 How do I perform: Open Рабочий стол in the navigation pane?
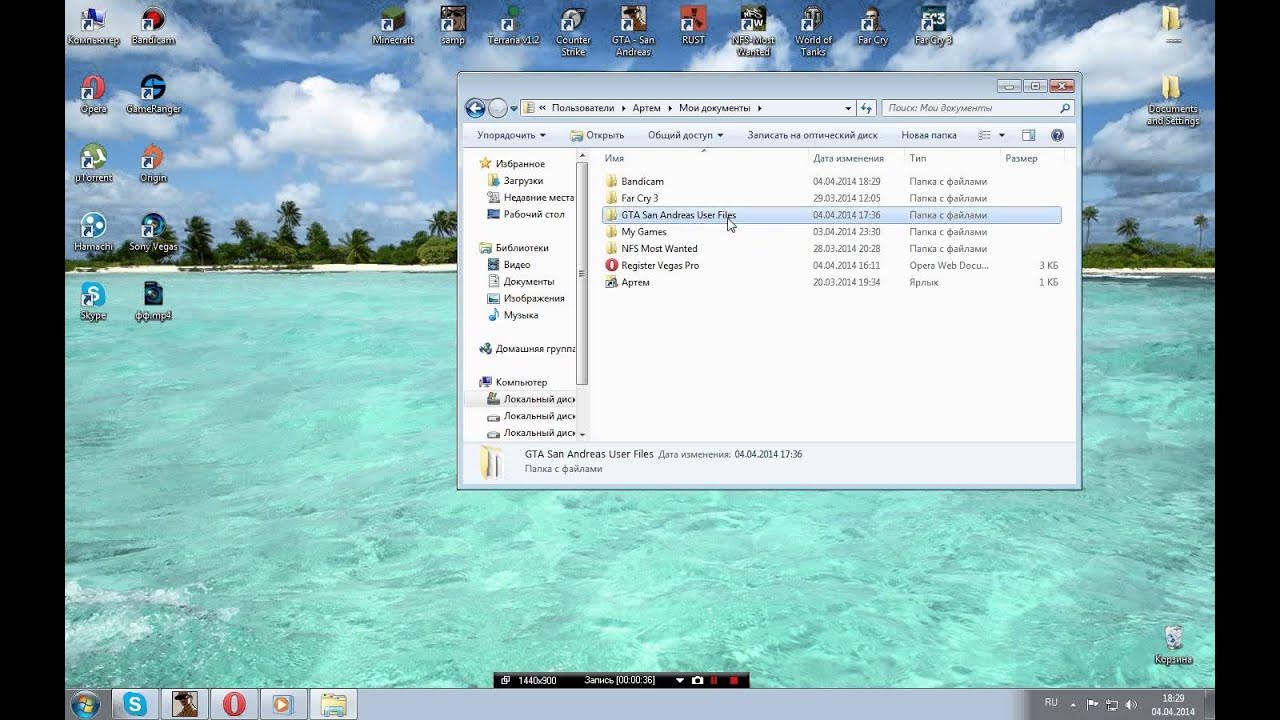pos(526,214)
